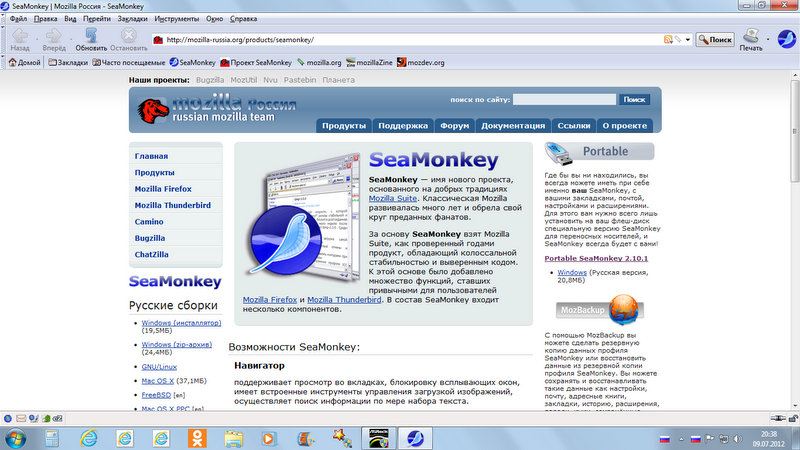The width and height of the screenshot is (800, 450).
Task: Open the Печать button dropdown arrow
Action: (768, 39)
